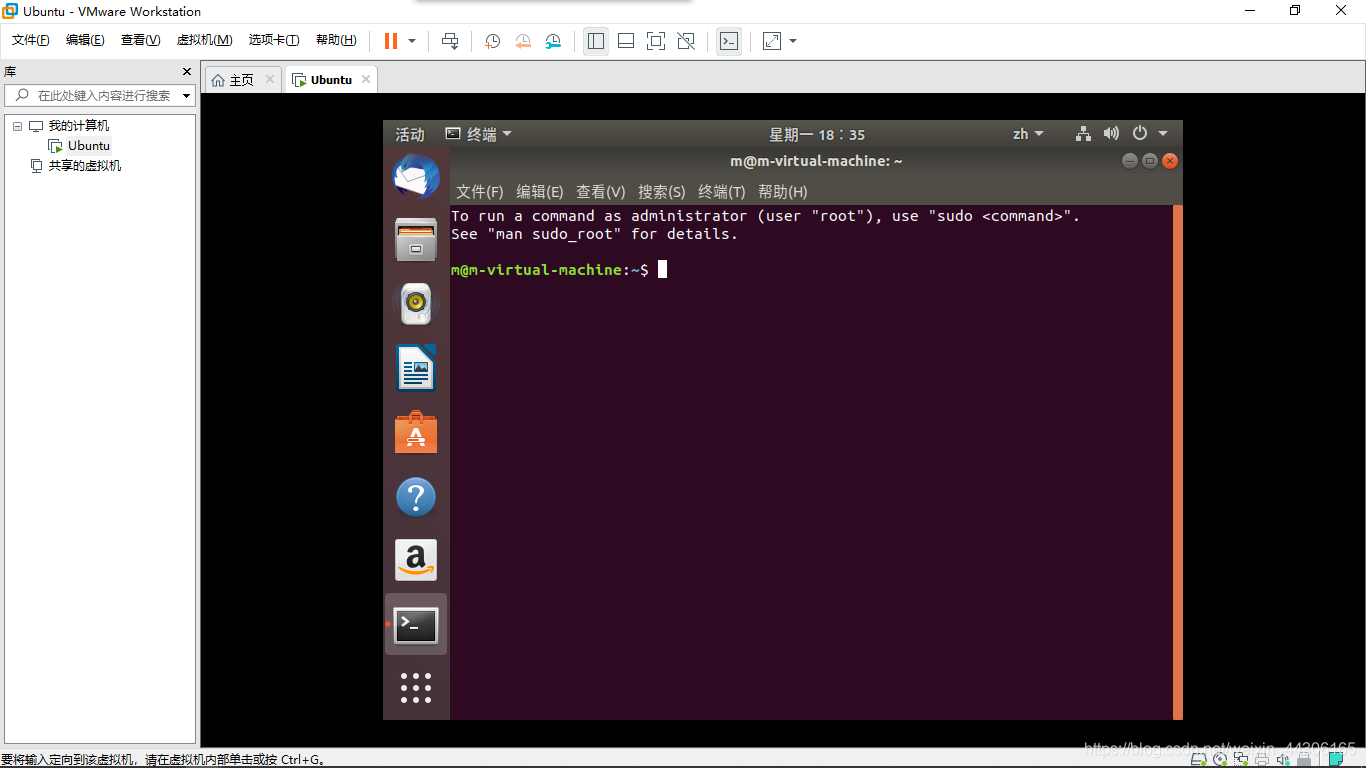This screenshot has width=1366, height=768.
Task: Click the sound card status icon
Action: 1283,759
